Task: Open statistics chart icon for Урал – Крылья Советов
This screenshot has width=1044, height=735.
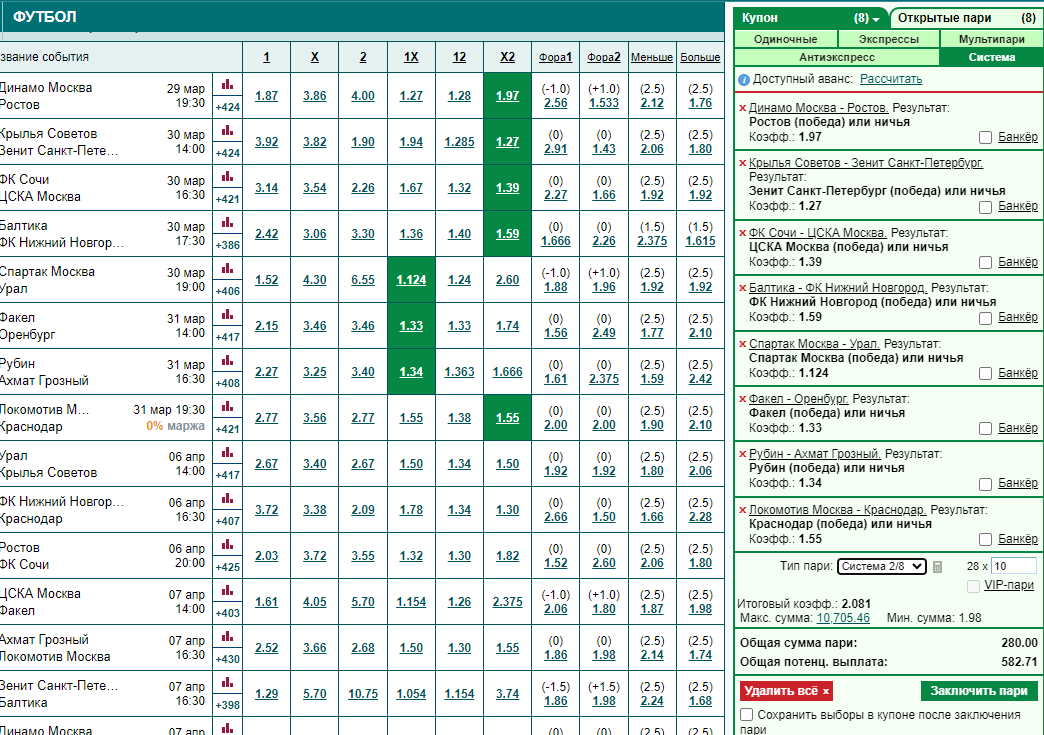Action: [228, 452]
